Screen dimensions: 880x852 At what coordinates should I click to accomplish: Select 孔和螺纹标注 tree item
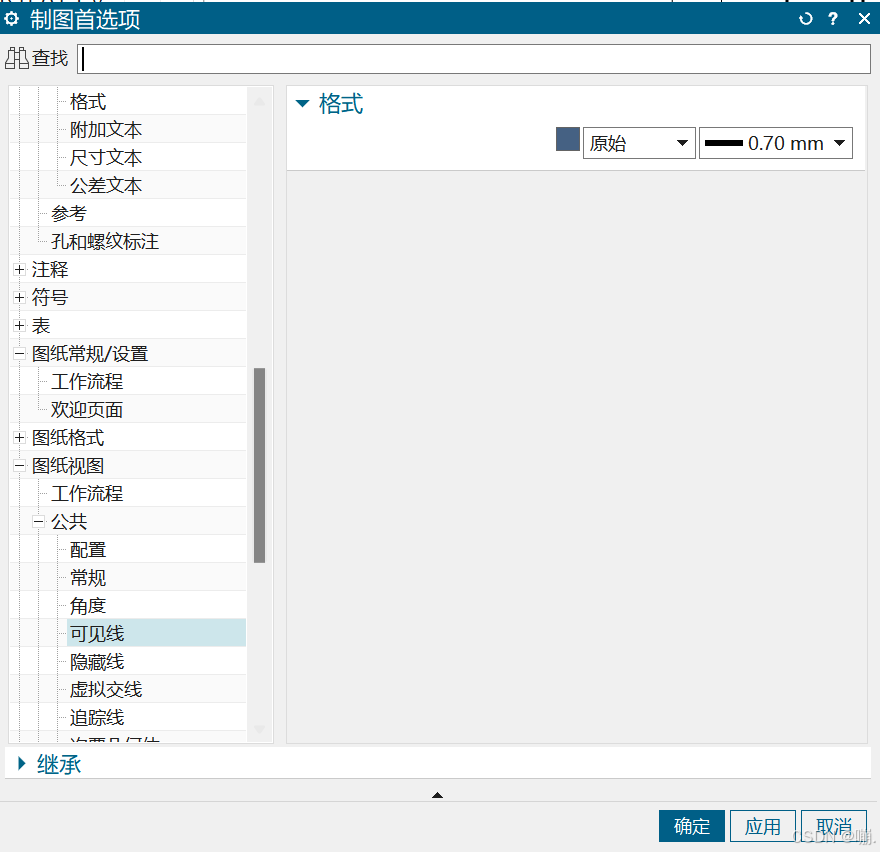tap(105, 241)
